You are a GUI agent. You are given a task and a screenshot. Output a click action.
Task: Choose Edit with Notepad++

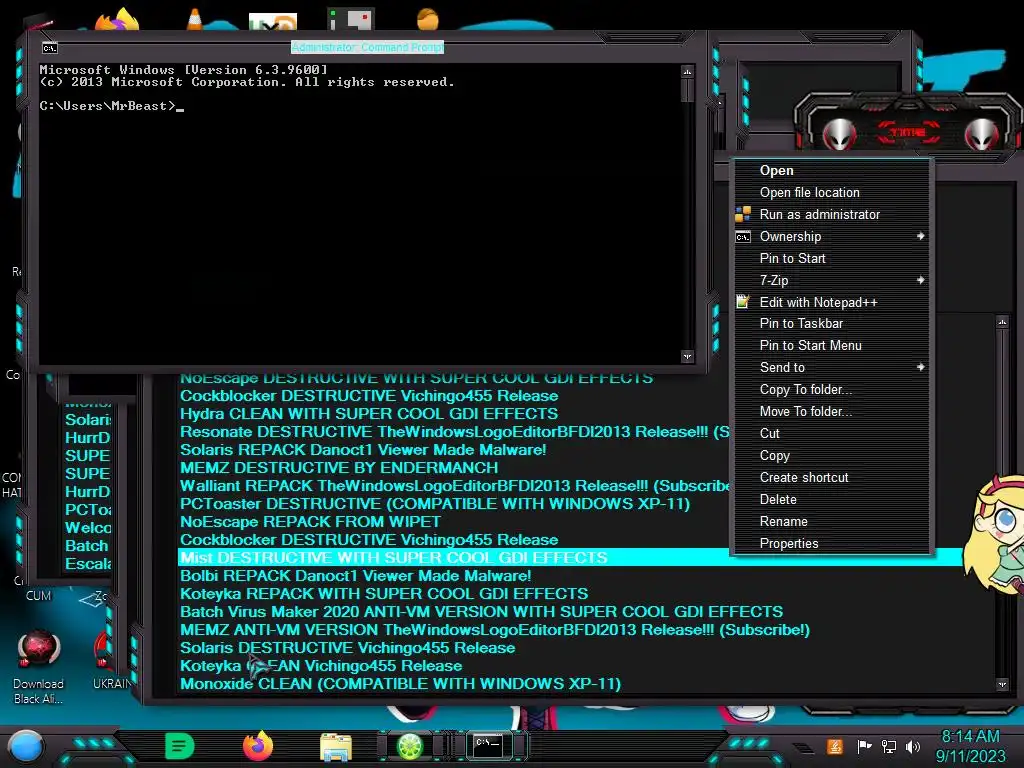(x=831, y=302)
